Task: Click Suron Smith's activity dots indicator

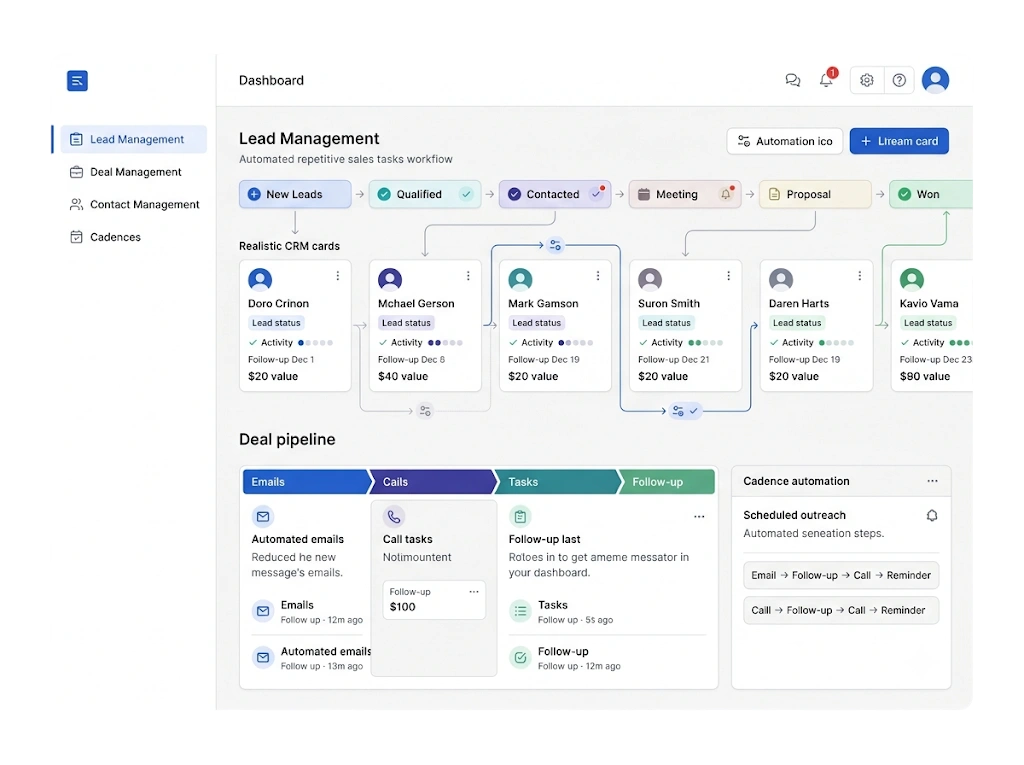Action: 705,342
